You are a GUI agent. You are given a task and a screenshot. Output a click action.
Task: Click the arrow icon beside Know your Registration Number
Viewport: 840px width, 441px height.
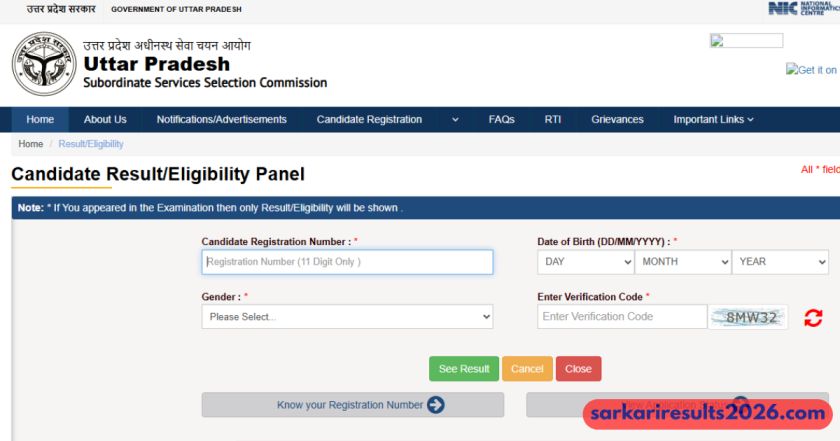click(436, 405)
